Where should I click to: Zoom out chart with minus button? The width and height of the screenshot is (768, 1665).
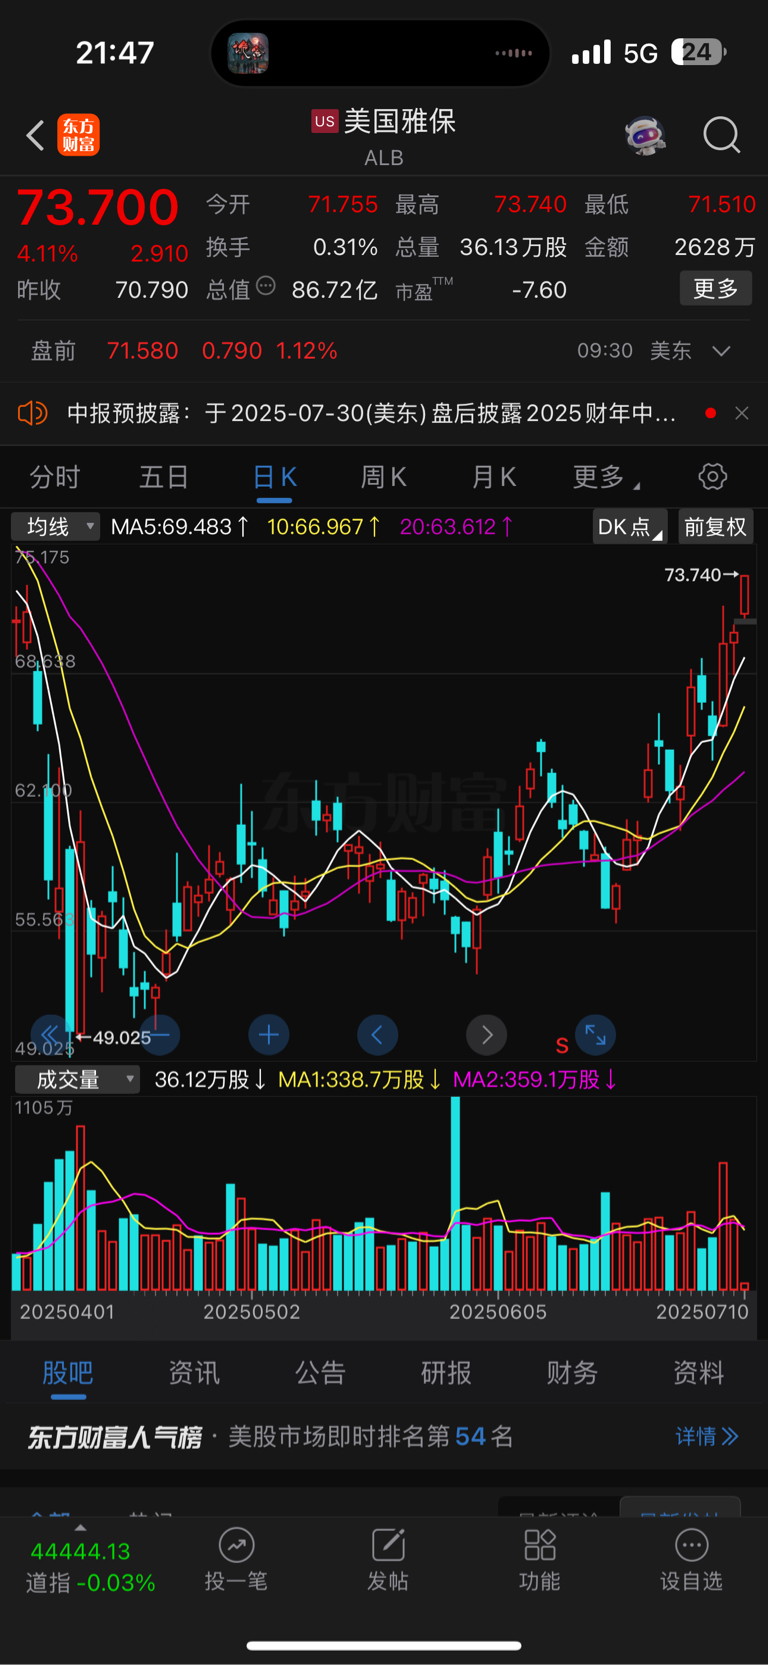click(x=161, y=1035)
